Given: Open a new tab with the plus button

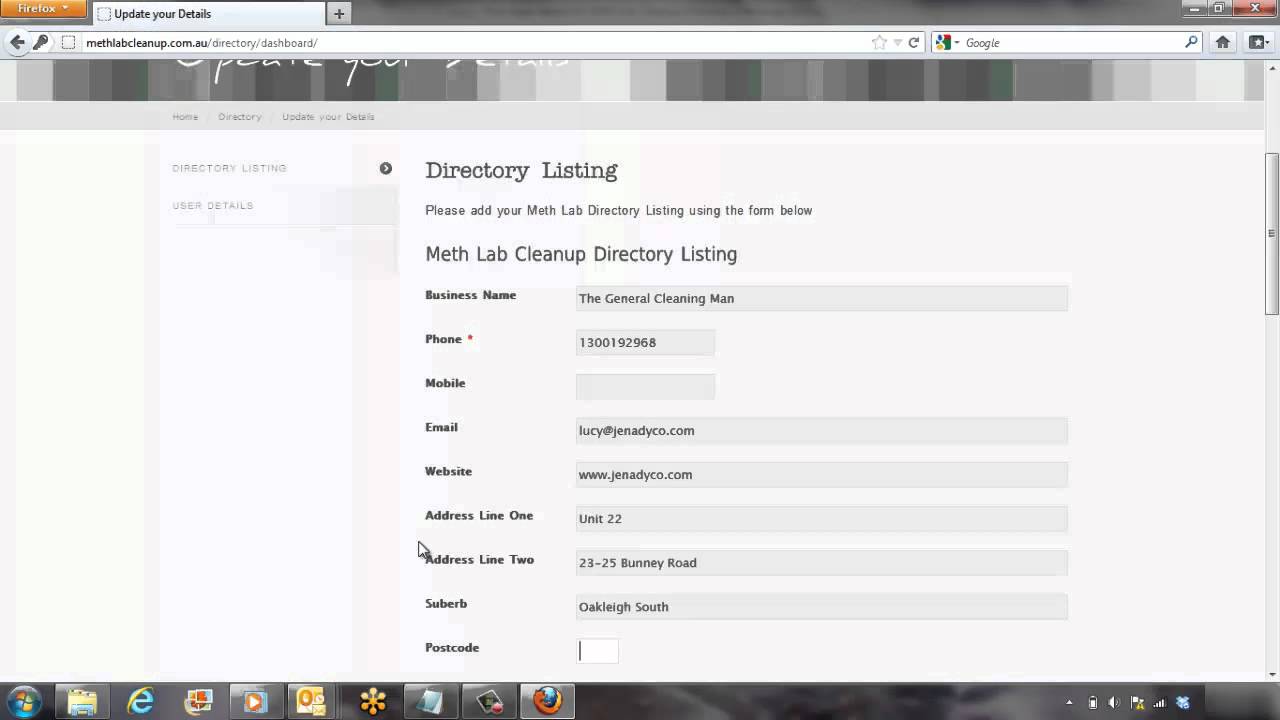Looking at the screenshot, I should [339, 14].
